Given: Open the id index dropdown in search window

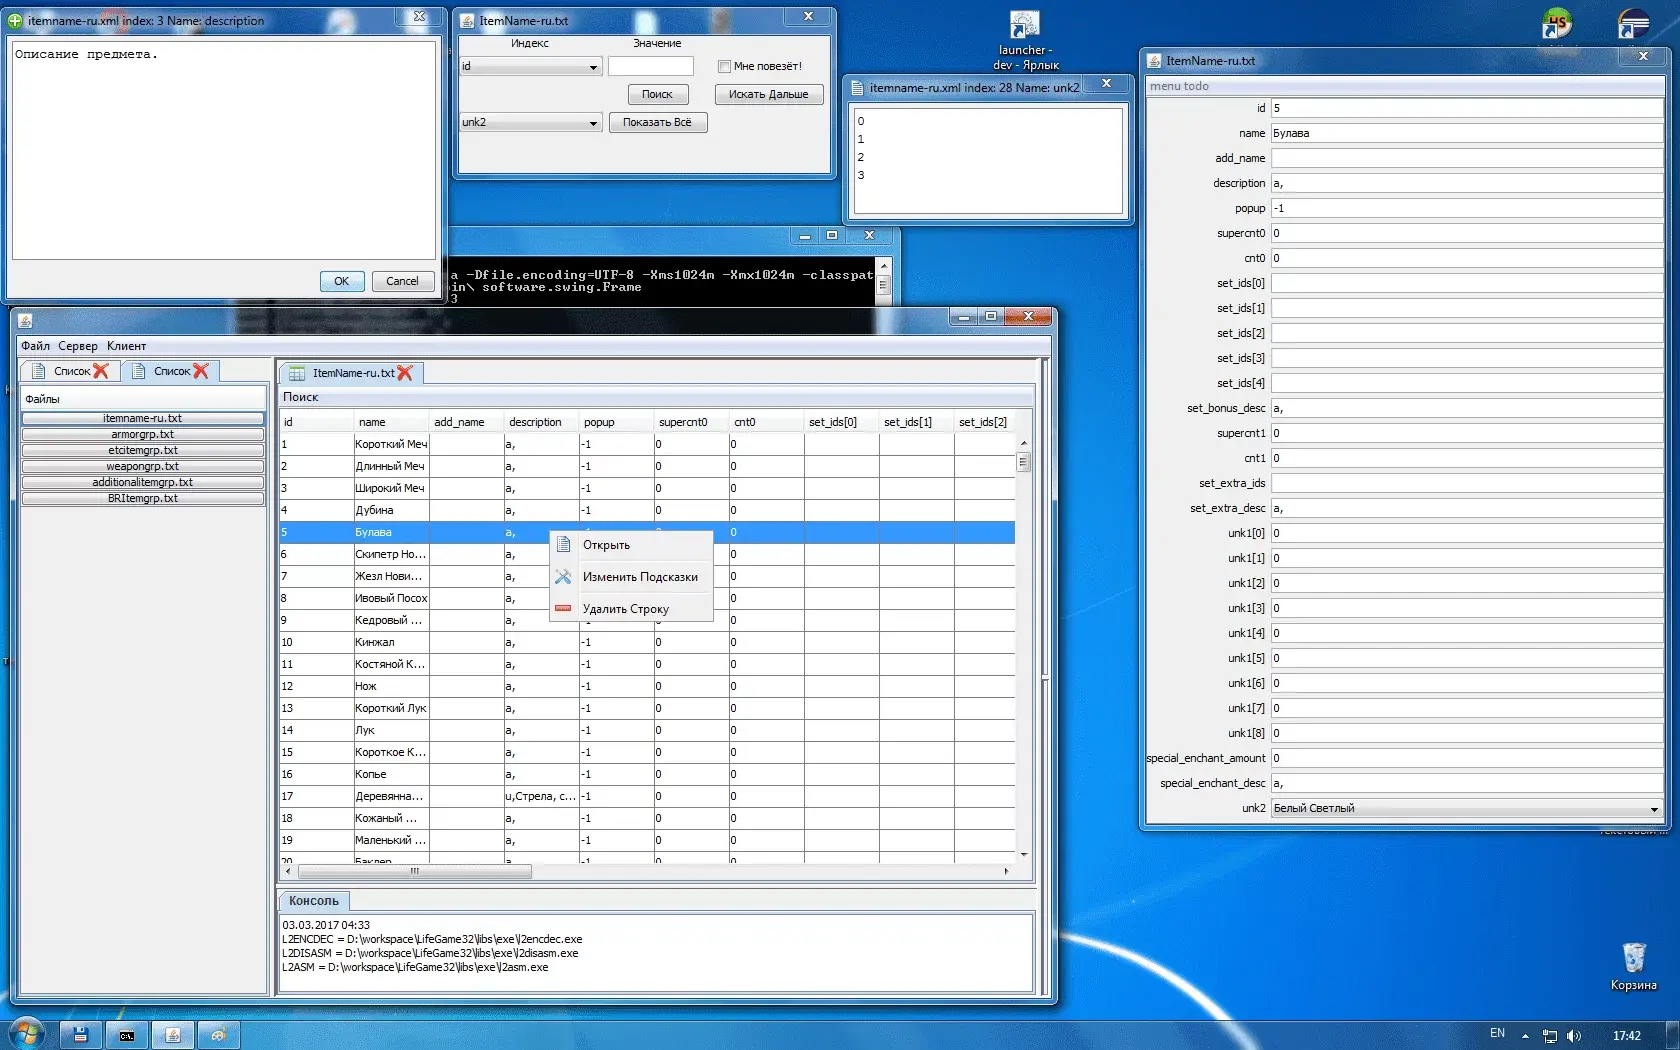Looking at the screenshot, I should (x=530, y=66).
